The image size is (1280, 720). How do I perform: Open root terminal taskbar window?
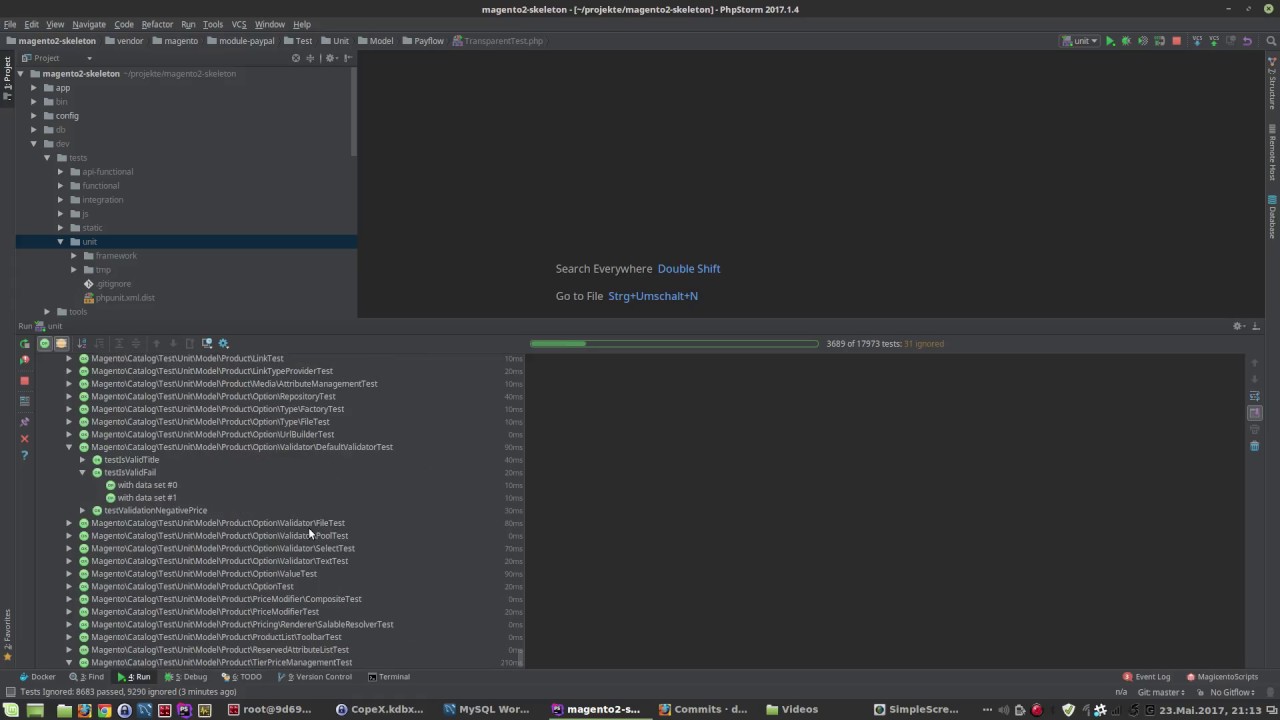(x=269, y=710)
